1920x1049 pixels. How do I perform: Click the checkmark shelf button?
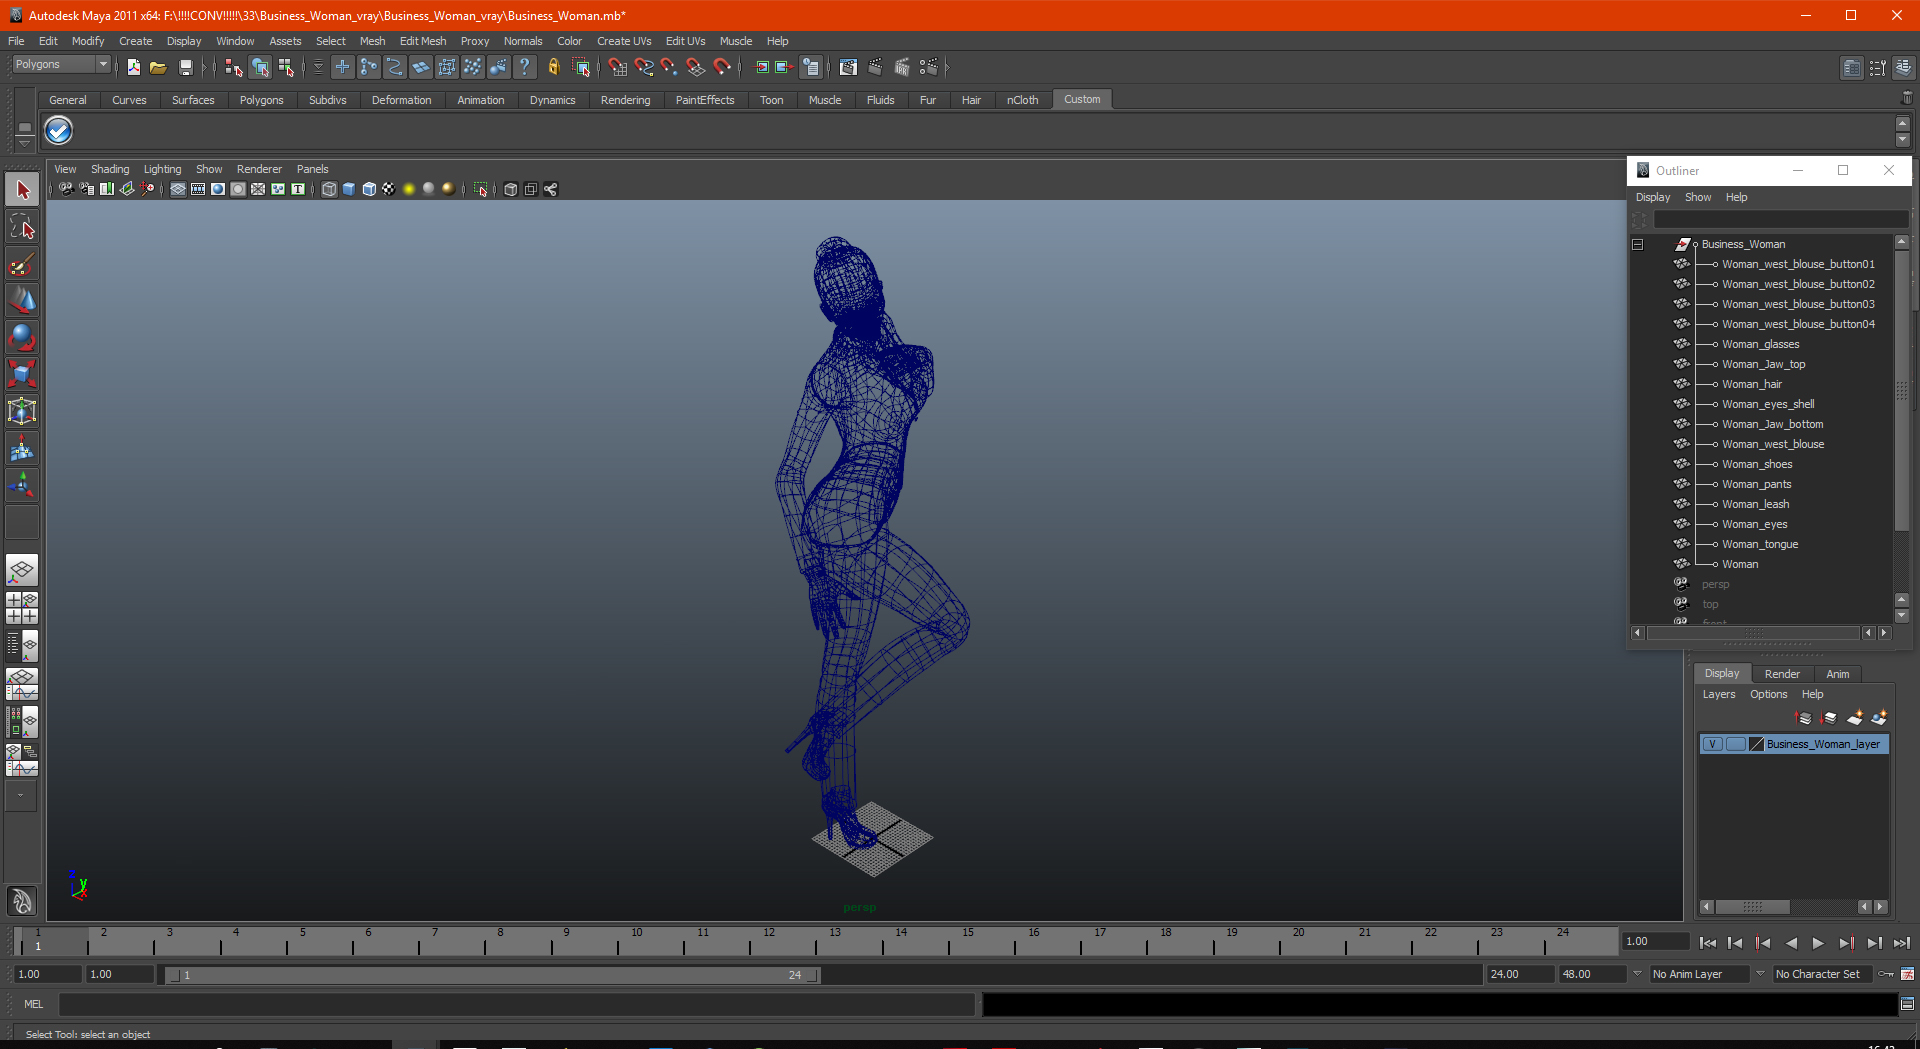coord(59,131)
